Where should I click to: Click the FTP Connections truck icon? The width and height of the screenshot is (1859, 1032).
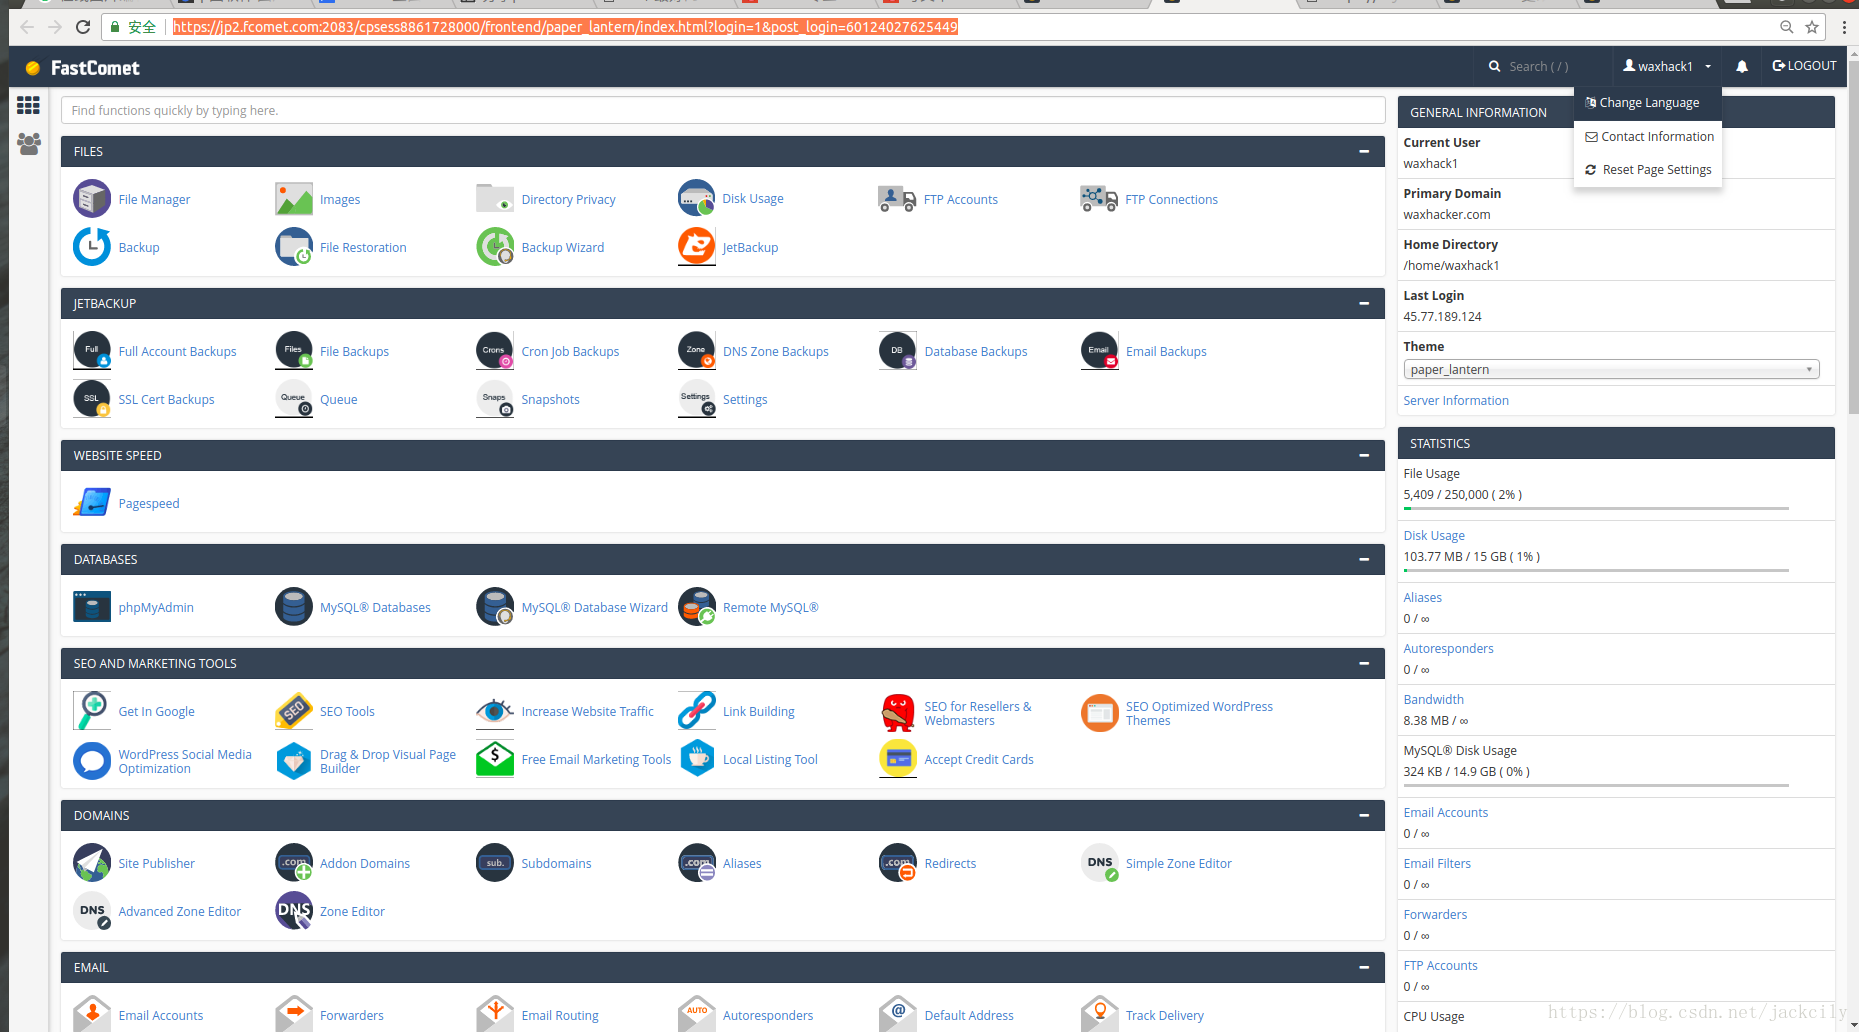(x=1099, y=199)
